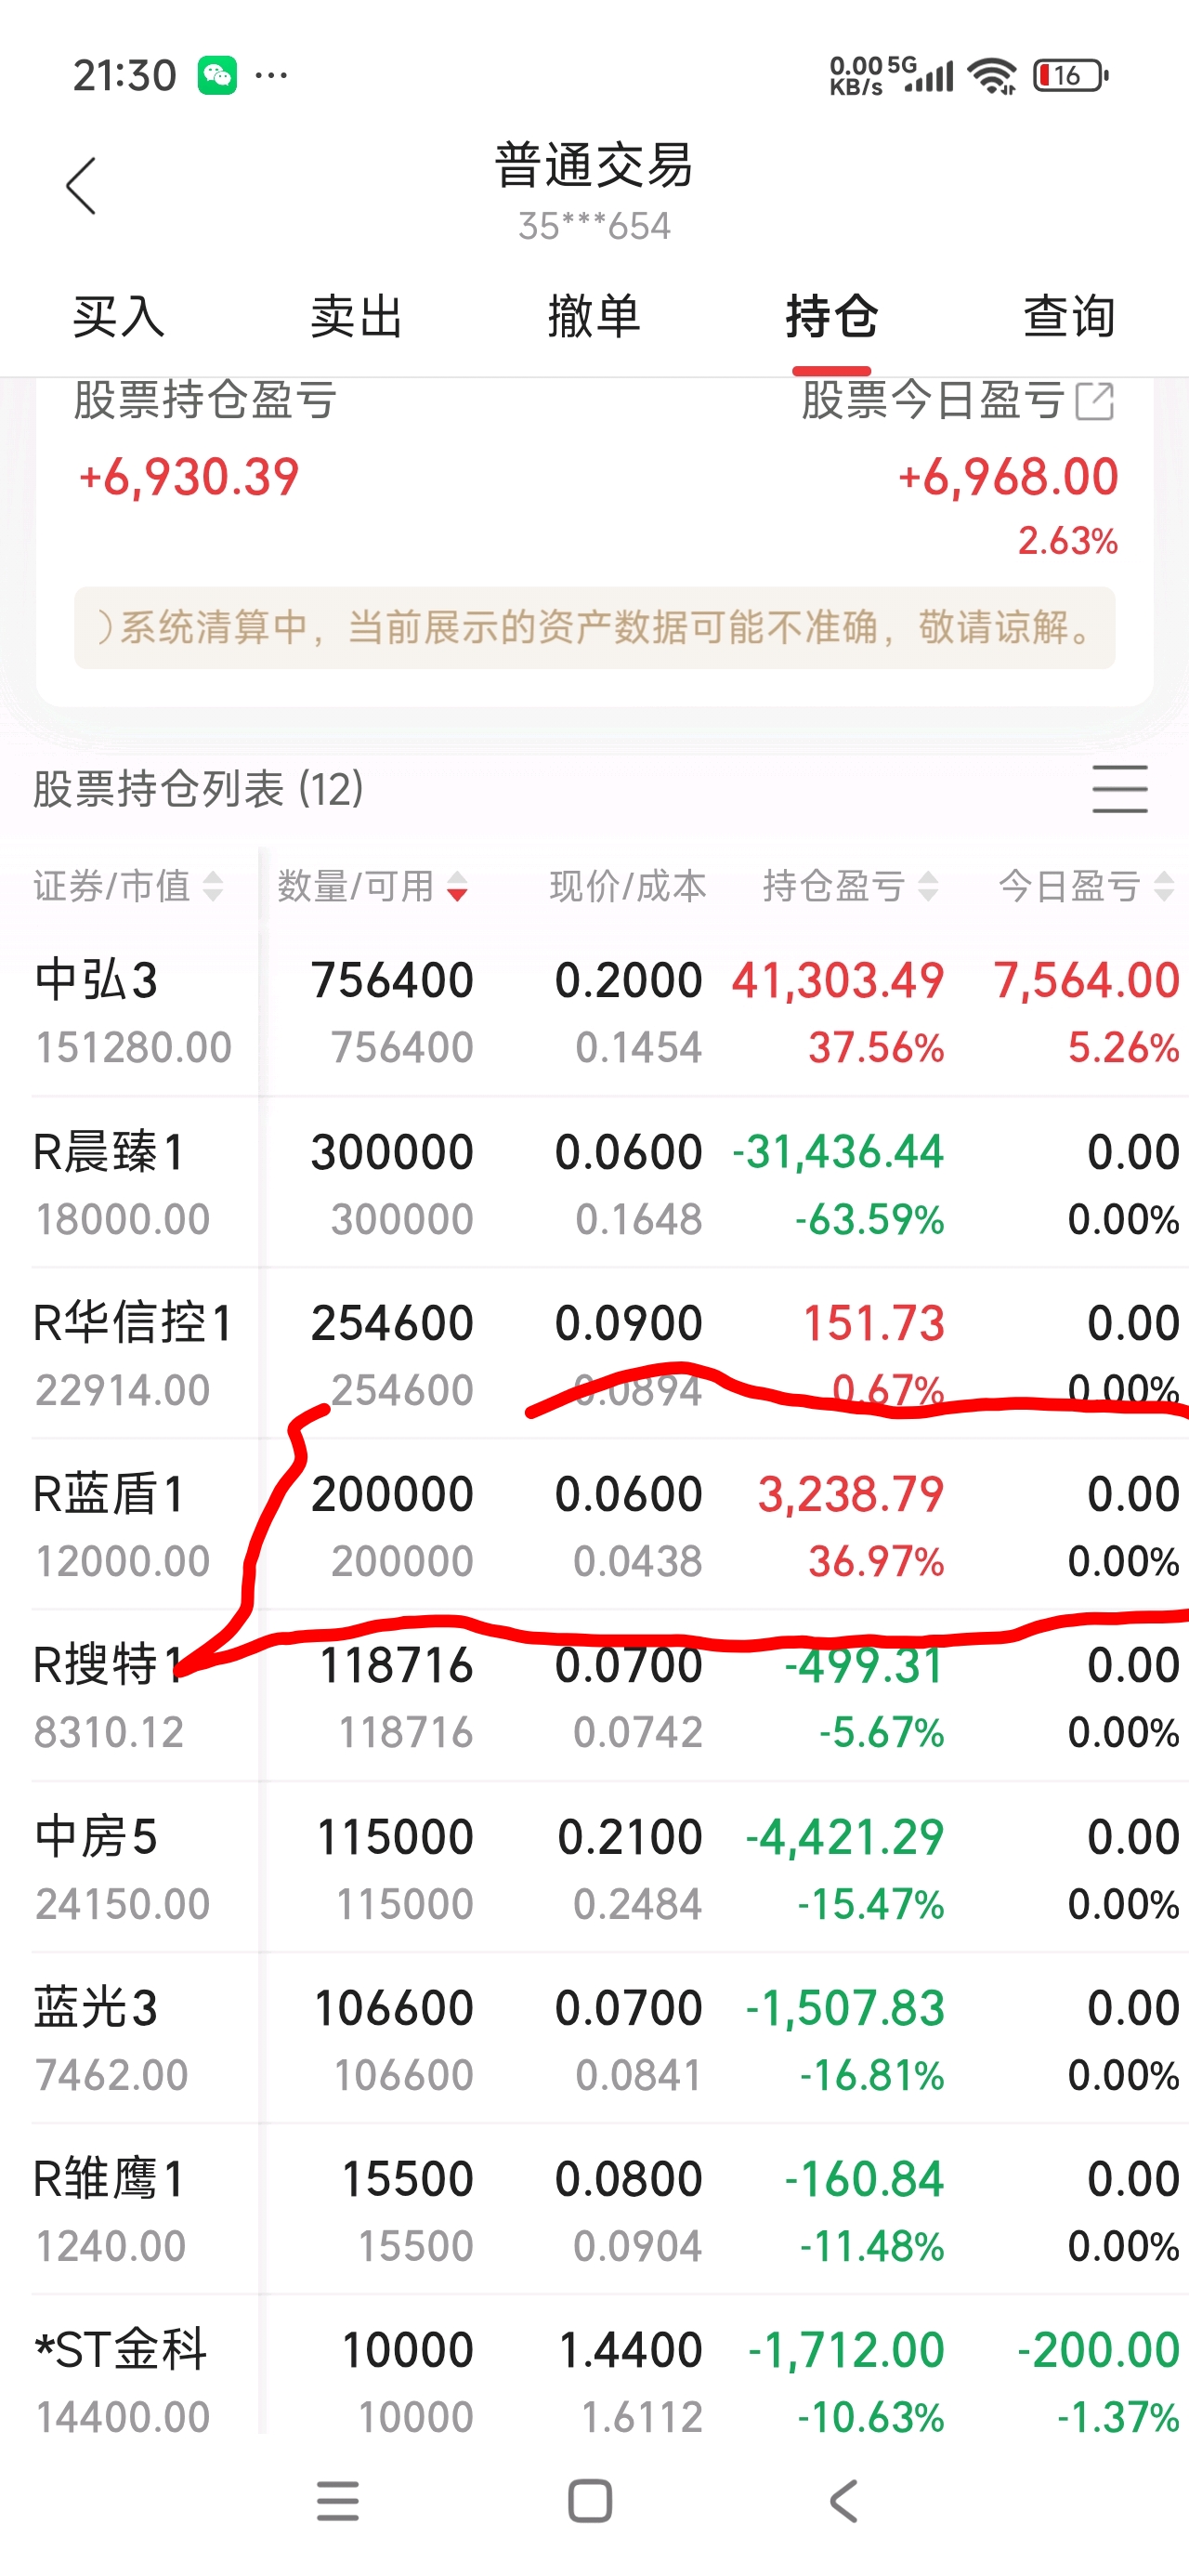This screenshot has width=1189, height=2576.
Task: Tap market value 24150.00 for 中房5
Action: pos(123,1904)
